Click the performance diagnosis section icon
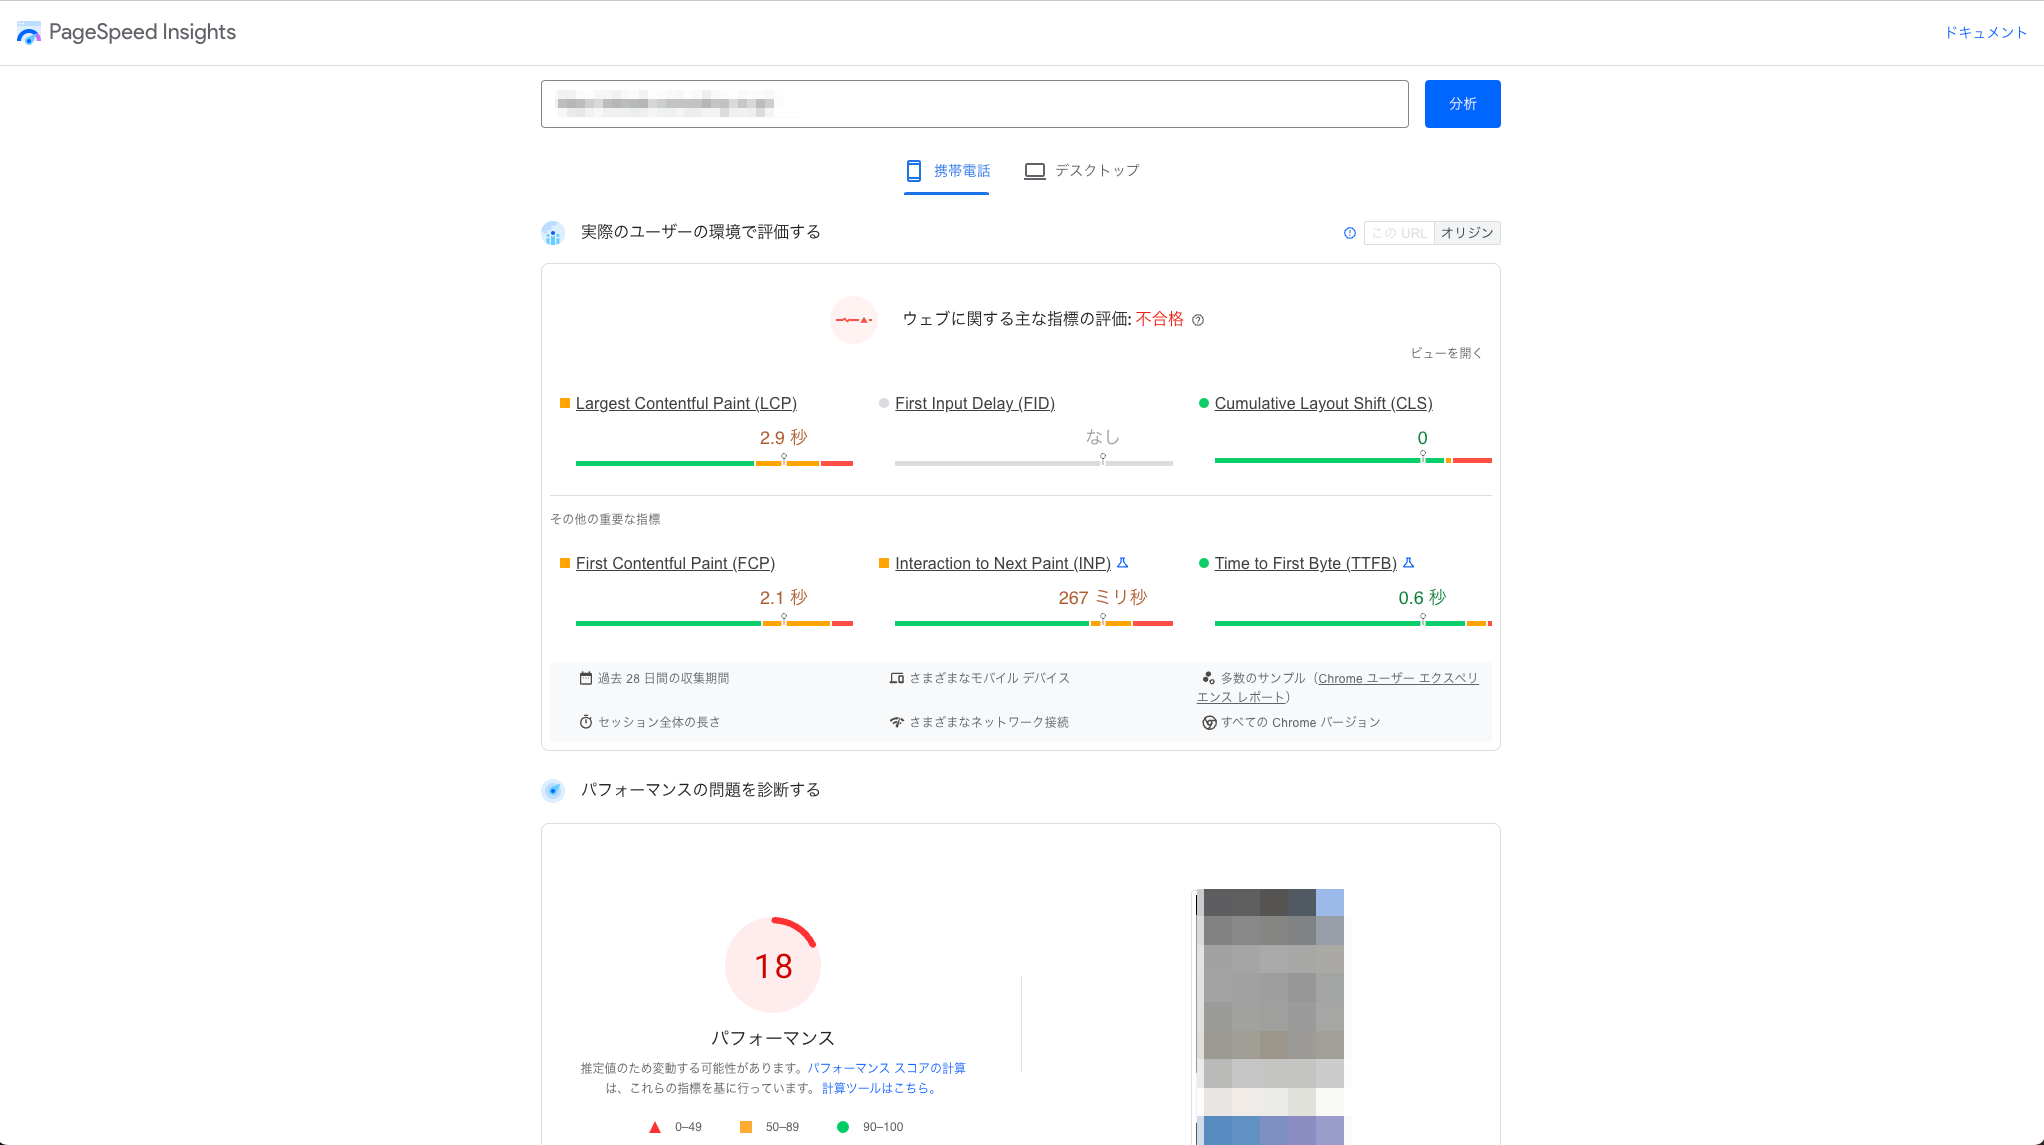The width and height of the screenshot is (2044, 1145). [x=553, y=791]
